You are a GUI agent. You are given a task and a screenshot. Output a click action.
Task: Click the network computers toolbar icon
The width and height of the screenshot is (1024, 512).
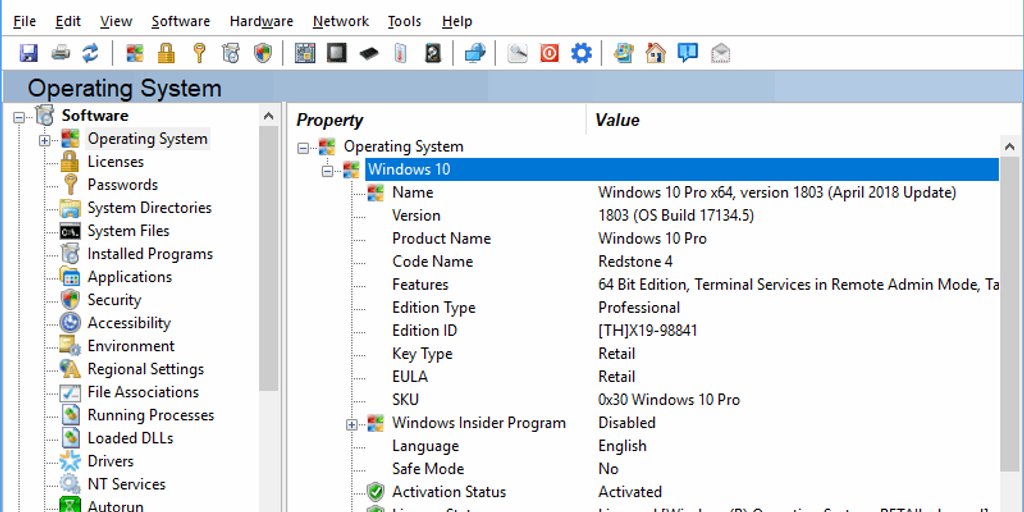pyautogui.click(x=475, y=53)
